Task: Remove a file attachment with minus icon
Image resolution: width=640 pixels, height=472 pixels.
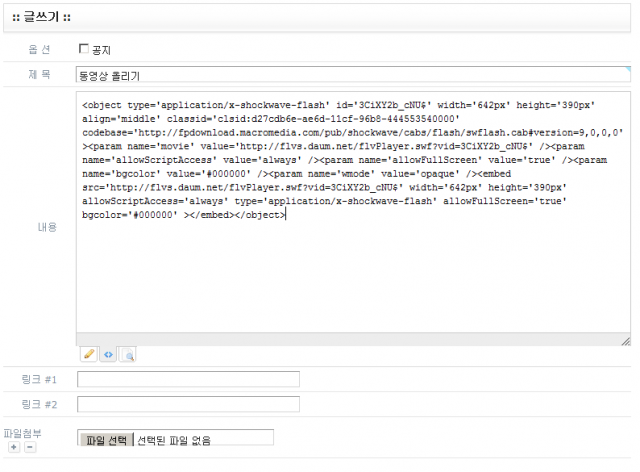Action: coord(29,447)
